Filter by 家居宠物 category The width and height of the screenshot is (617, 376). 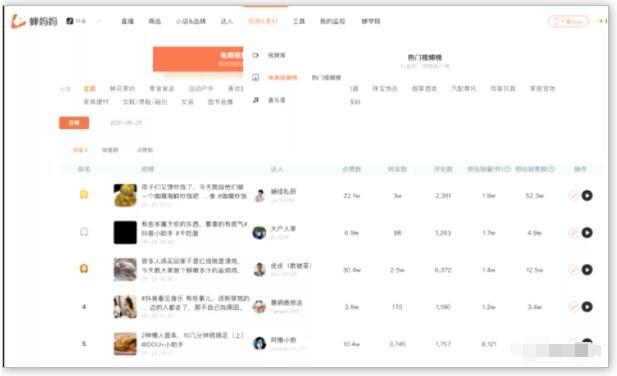[542, 88]
